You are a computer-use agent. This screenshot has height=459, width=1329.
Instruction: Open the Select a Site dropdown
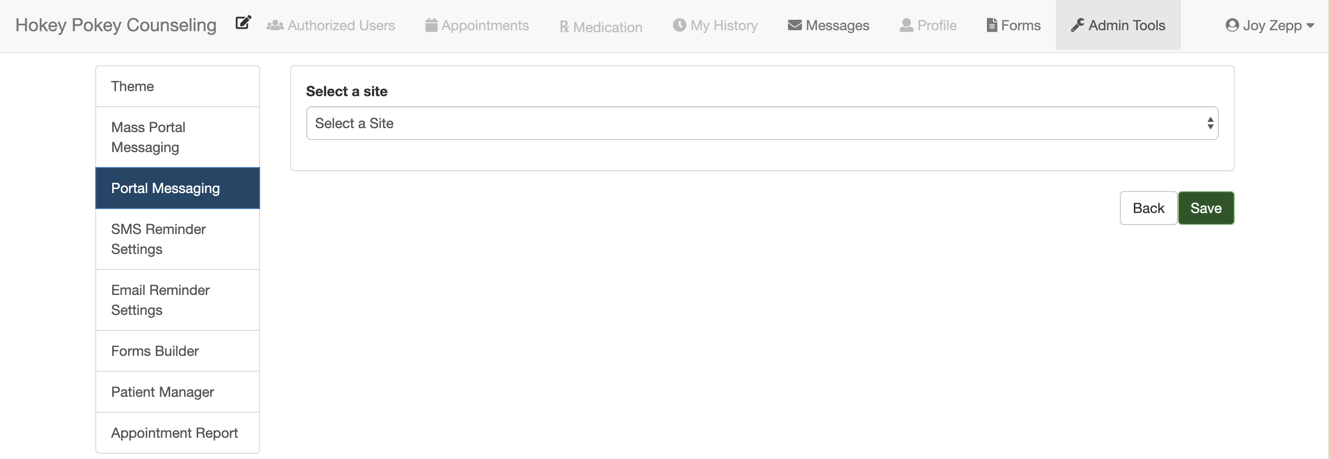[762, 123]
